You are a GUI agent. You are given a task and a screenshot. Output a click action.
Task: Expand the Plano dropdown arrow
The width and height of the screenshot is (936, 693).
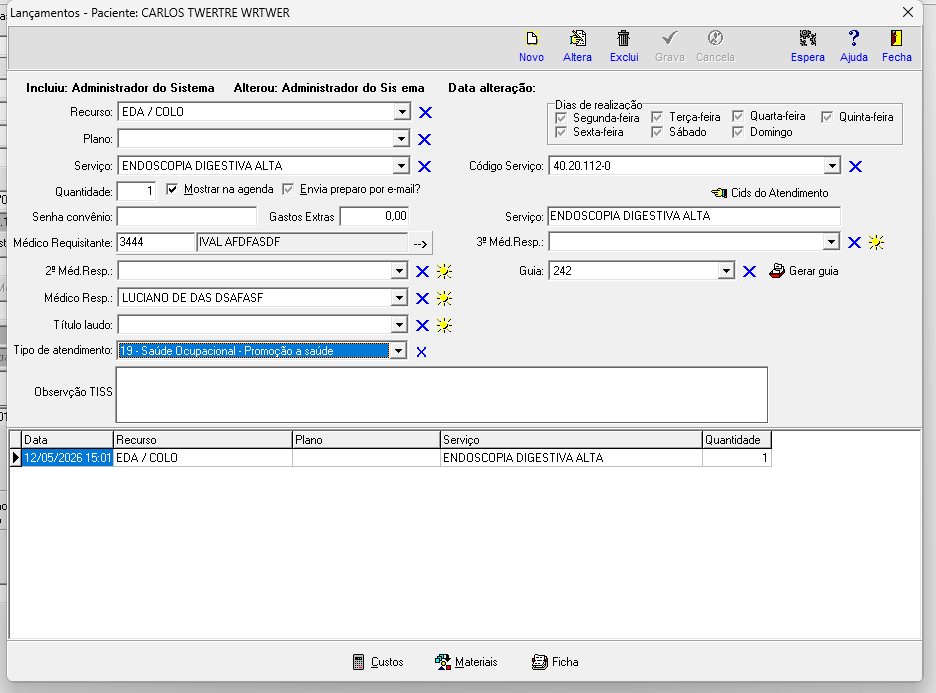coord(401,139)
